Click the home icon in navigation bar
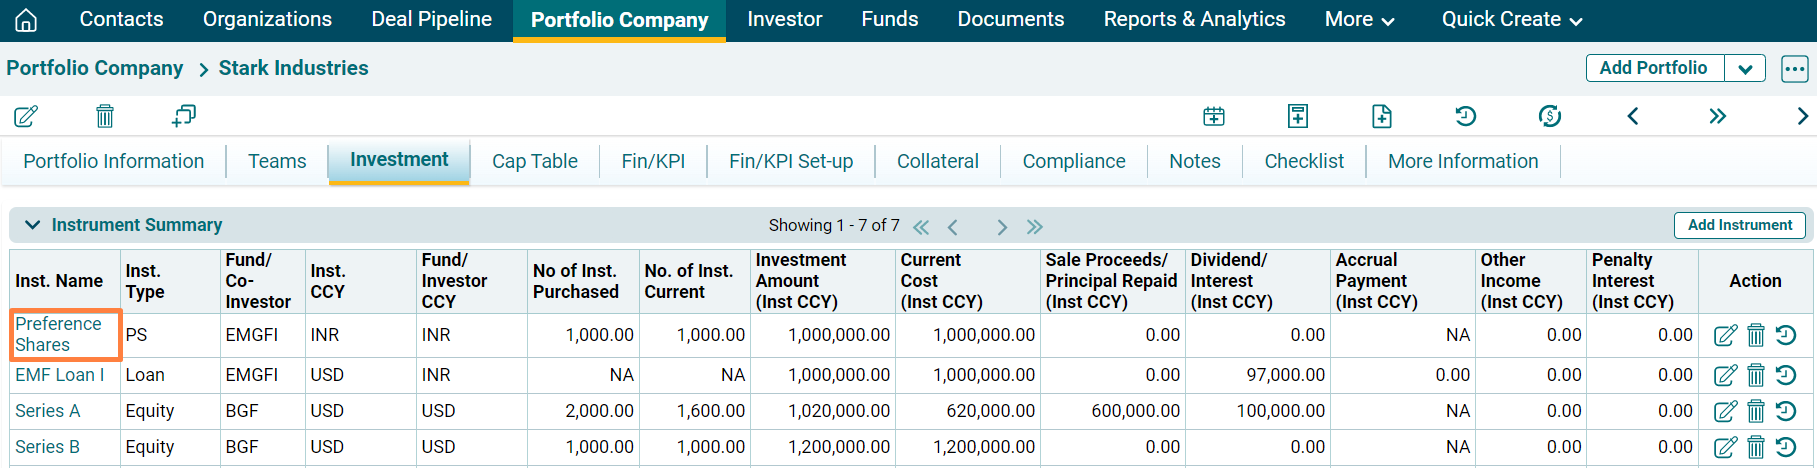1817x468 pixels. click(x=26, y=20)
